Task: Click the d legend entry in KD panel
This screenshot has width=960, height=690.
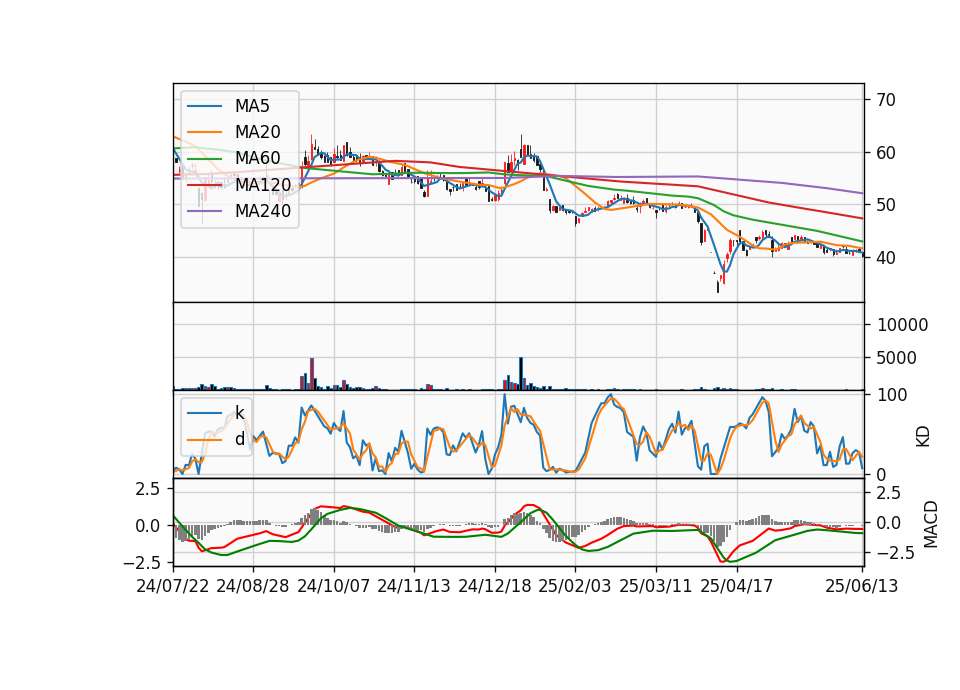Action: [216, 439]
